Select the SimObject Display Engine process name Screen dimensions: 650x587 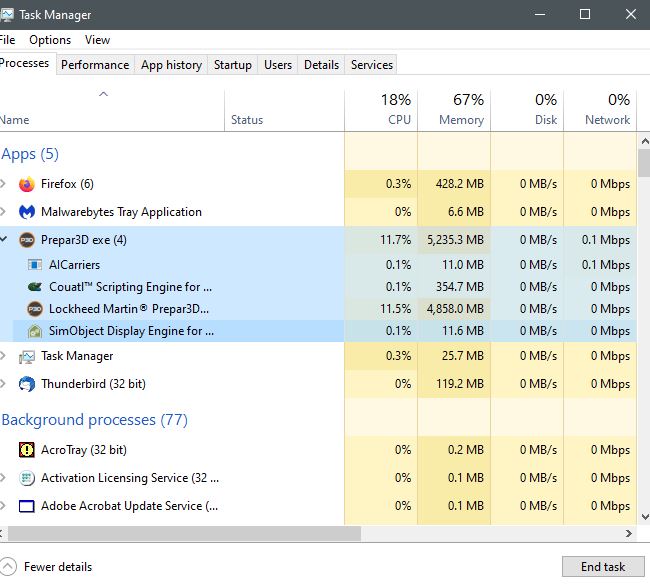131,331
